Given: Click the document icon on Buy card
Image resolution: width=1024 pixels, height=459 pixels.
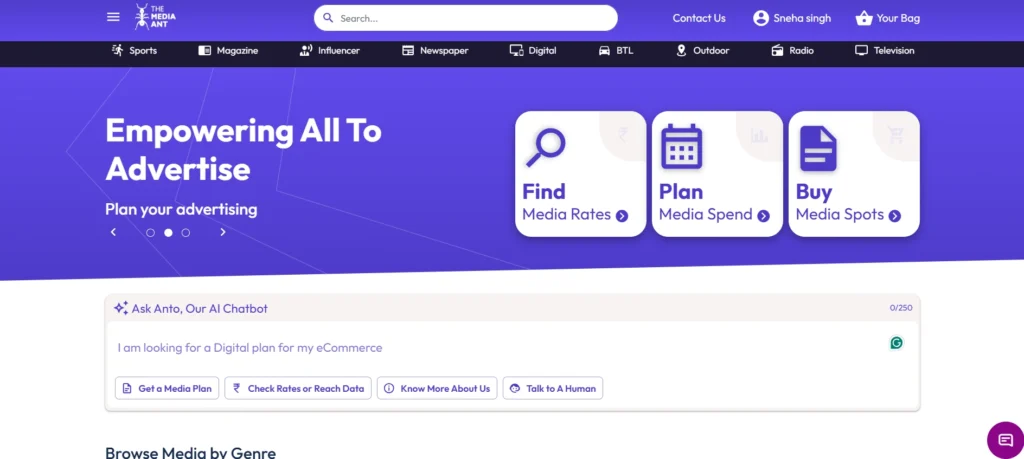Looking at the screenshot, I should pyautogui.click(x=818, y=148).
